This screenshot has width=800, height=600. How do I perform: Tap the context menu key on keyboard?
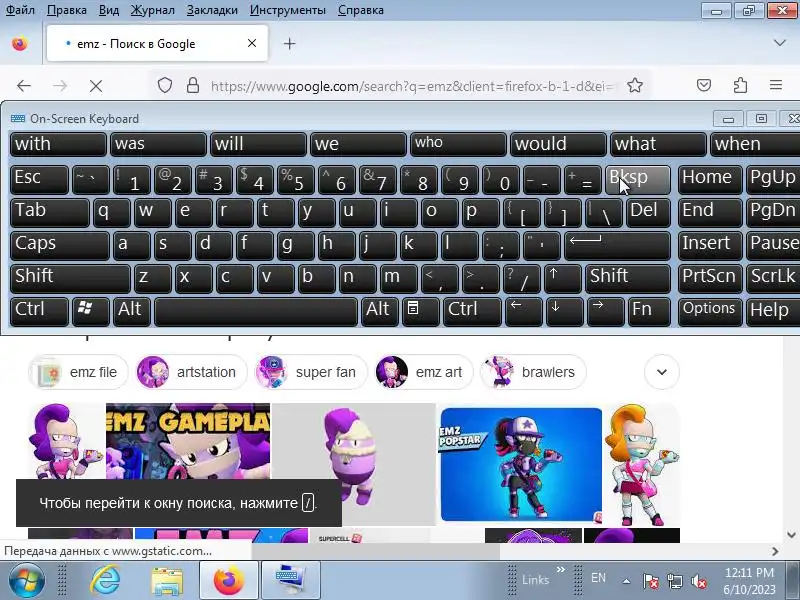[x=420, y=312]
